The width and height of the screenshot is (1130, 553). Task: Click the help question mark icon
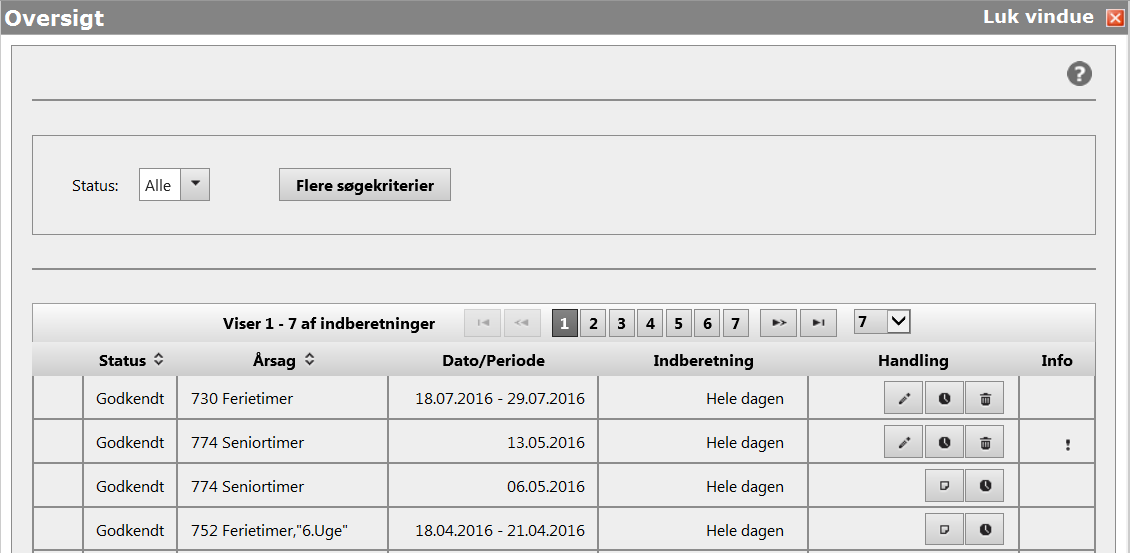1079,73
